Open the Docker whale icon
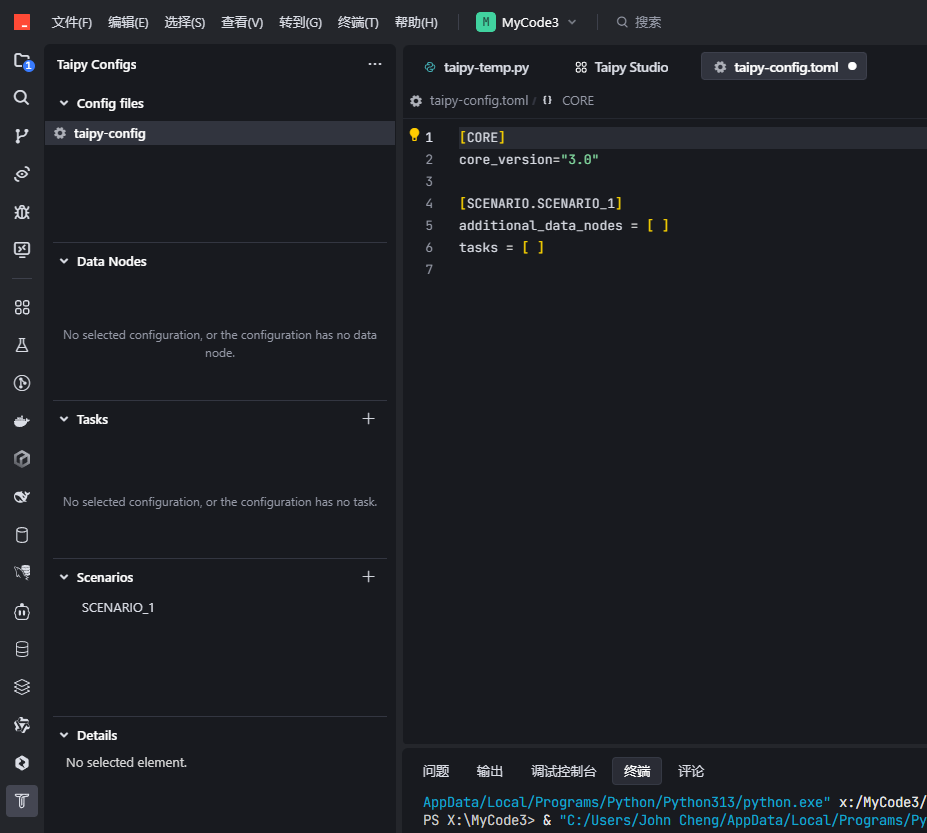This screenshot has height=833, width=927. (22, 421)
